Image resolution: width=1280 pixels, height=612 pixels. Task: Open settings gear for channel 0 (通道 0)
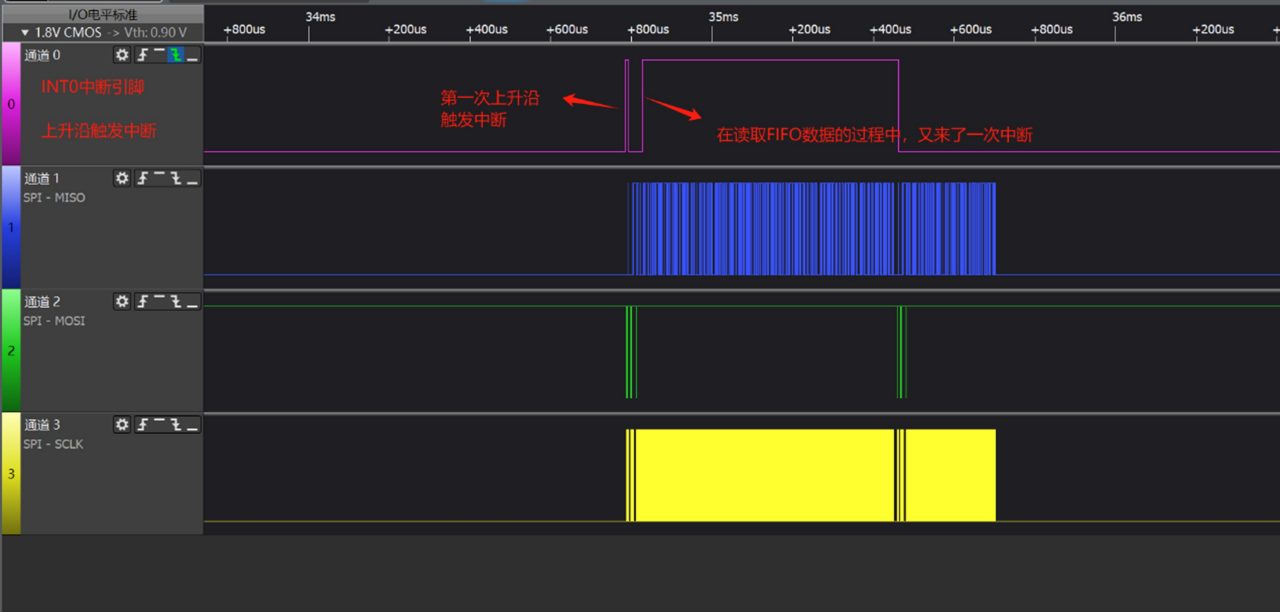click(122, 55)
